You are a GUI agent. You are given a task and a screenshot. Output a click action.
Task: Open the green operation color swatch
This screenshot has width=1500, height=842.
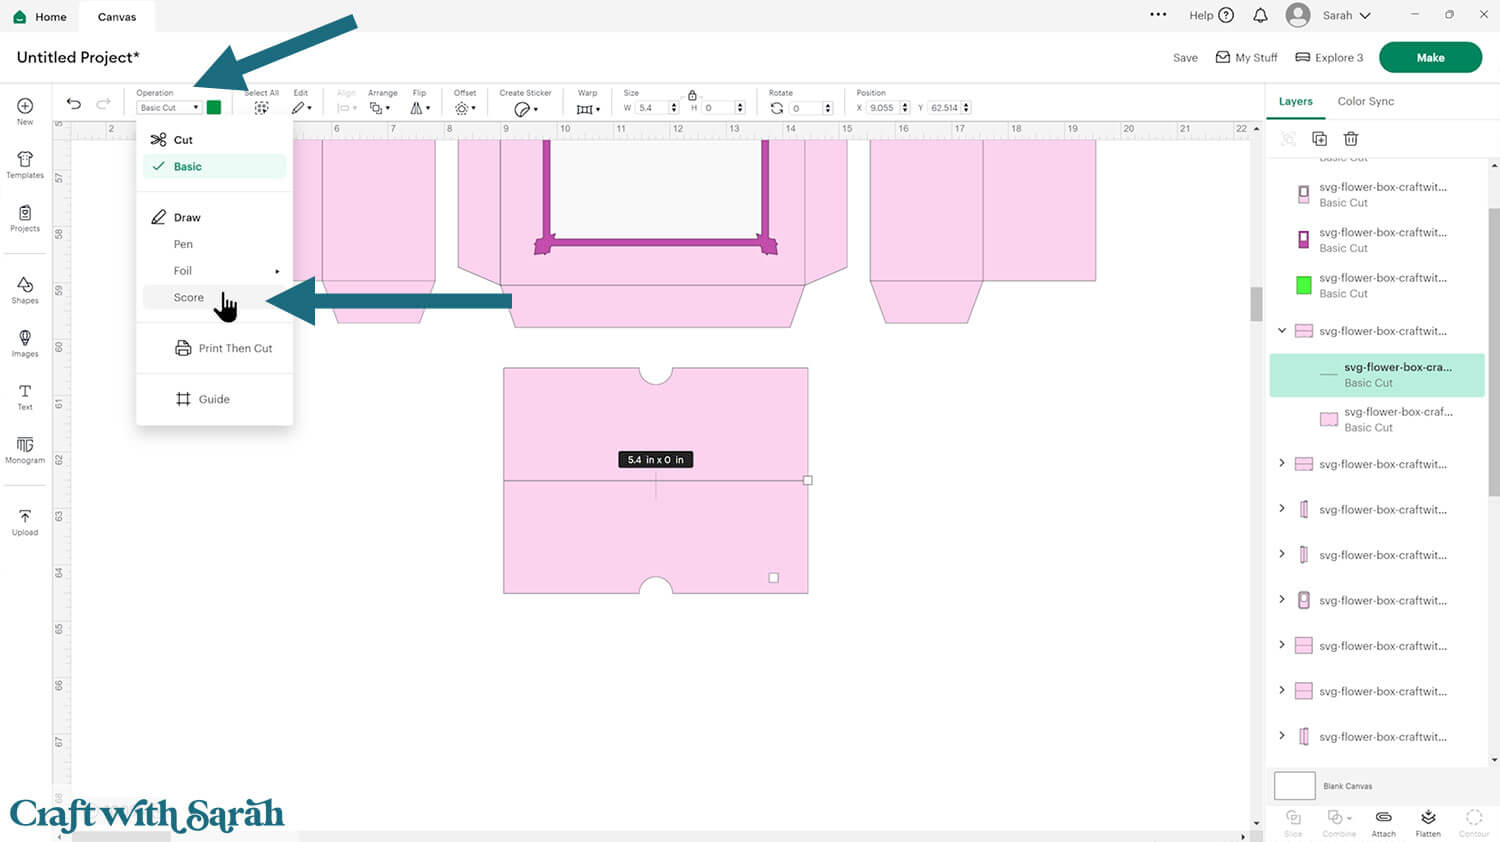pyautogui.click(x=214, y=107)
